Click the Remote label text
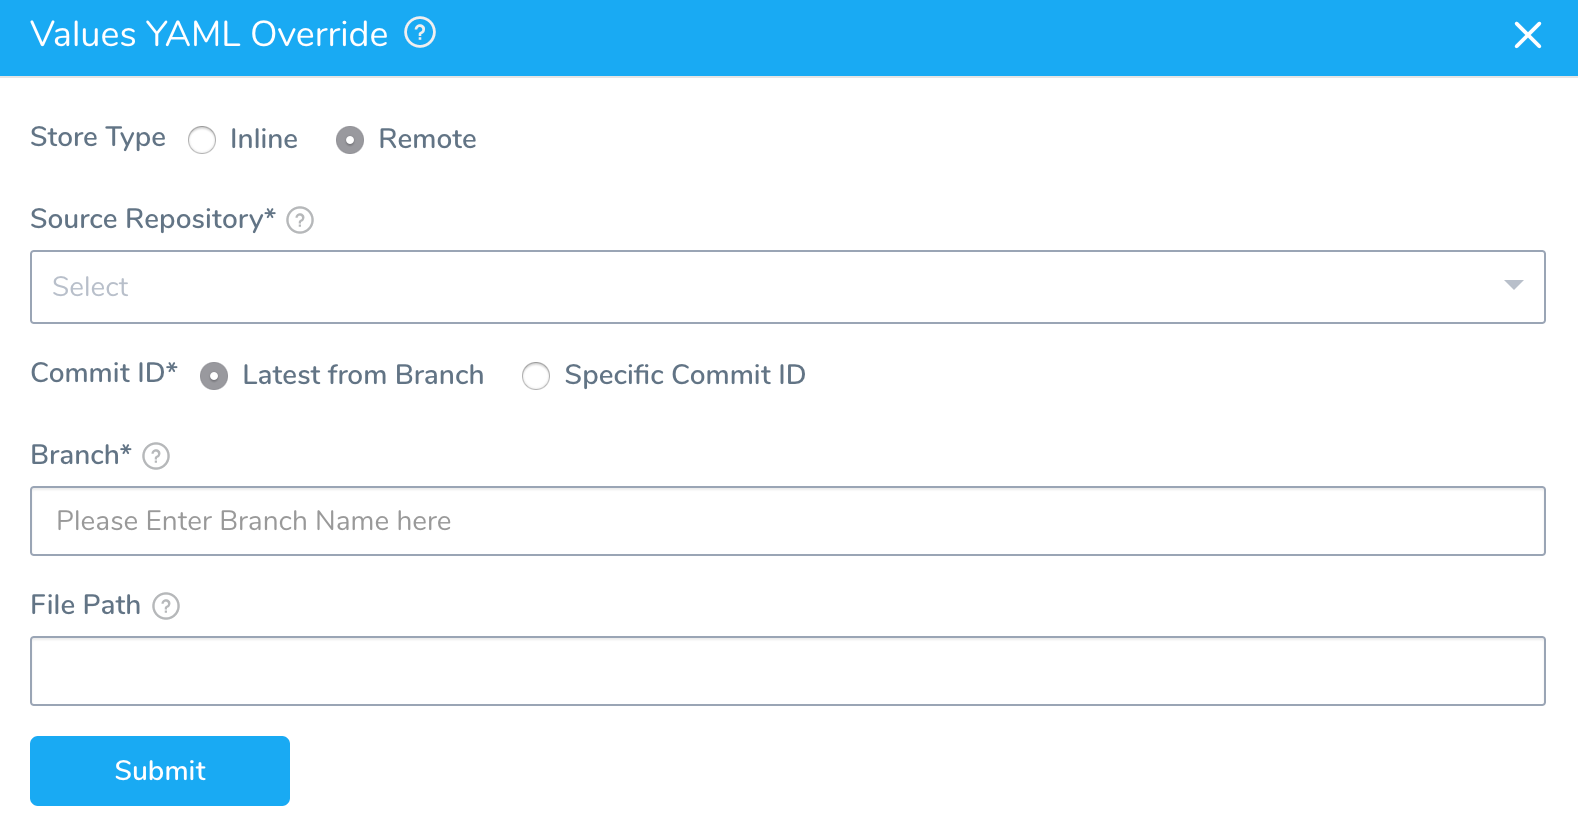The height and width of the screenshot is (832, 1578). pos(427,139)
